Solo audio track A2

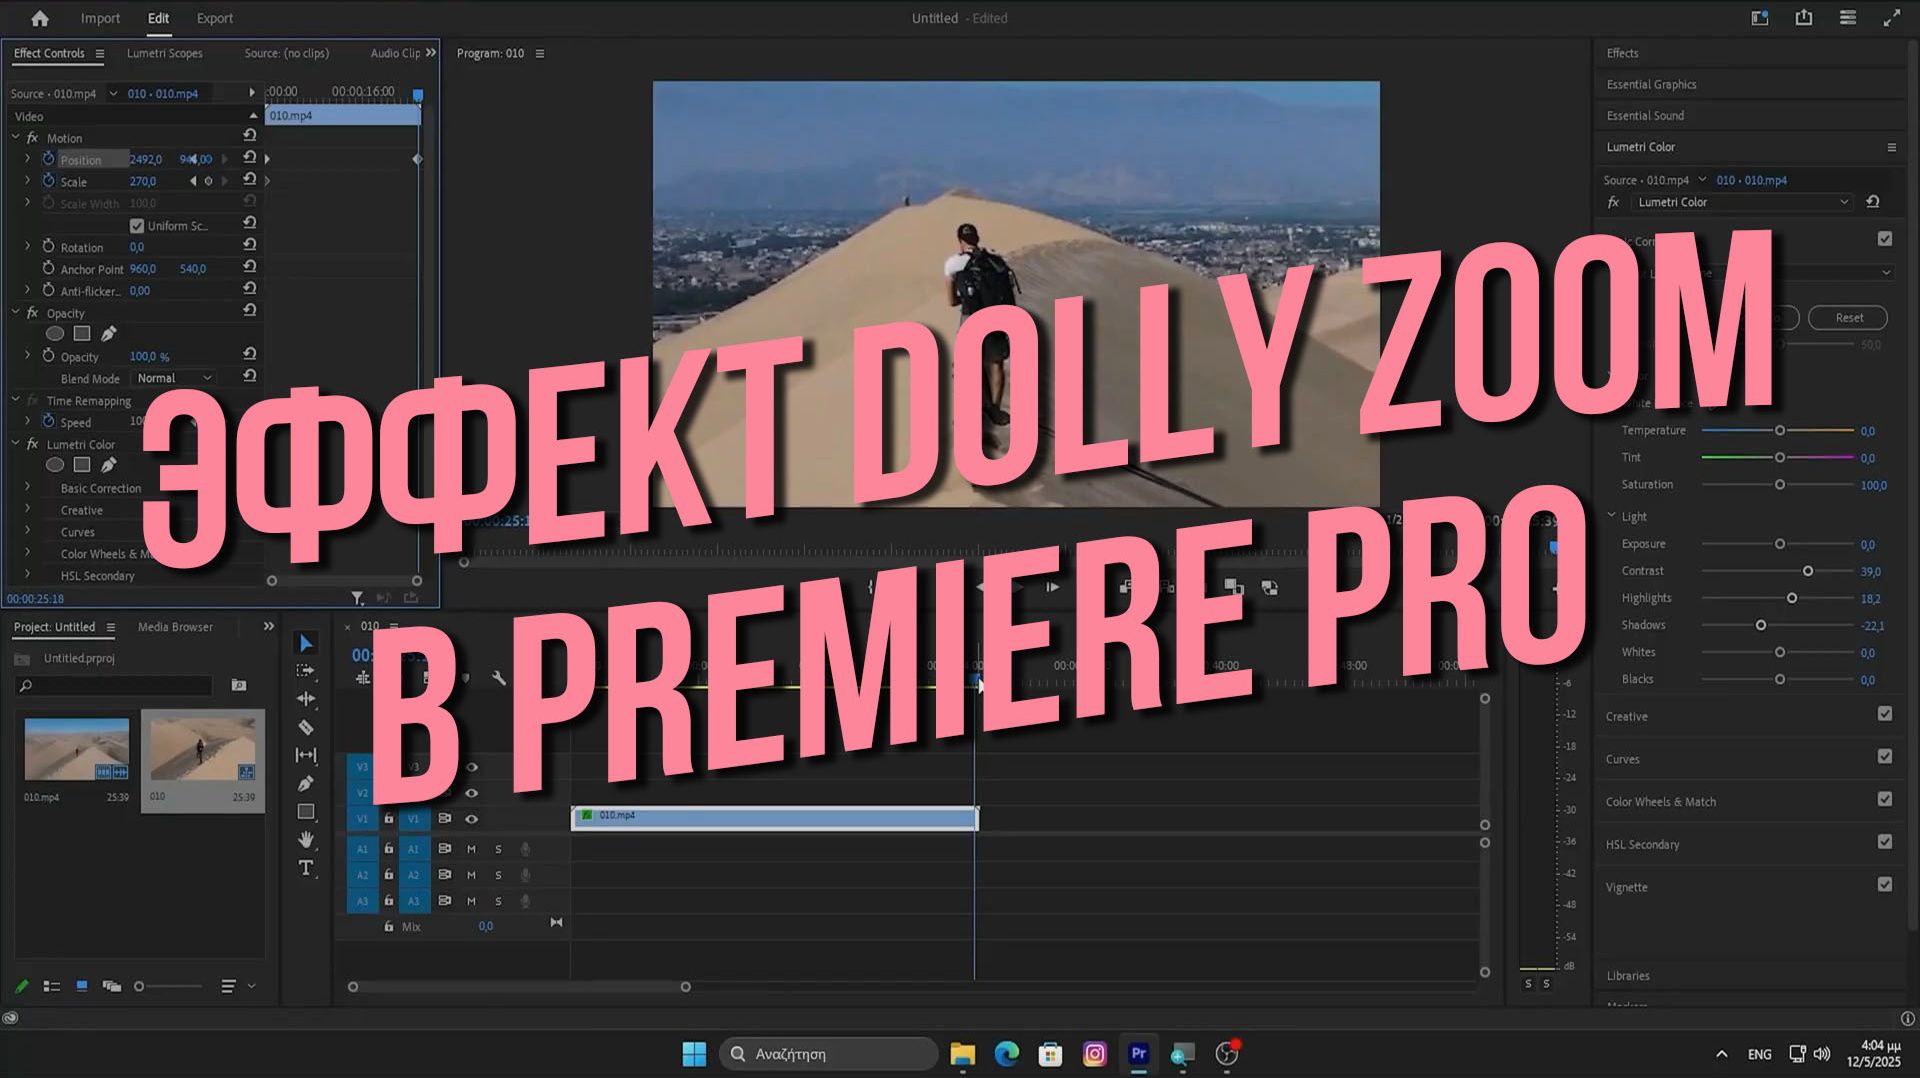(498, 875)
